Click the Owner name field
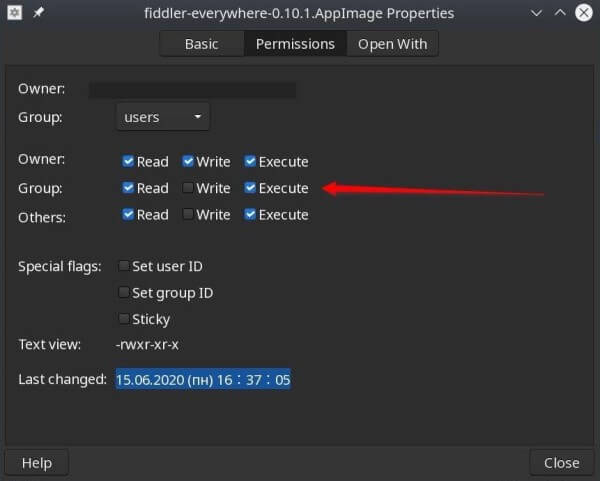This screenshot has width=600, height=481. pyautogui.click(x=192, y=90)
